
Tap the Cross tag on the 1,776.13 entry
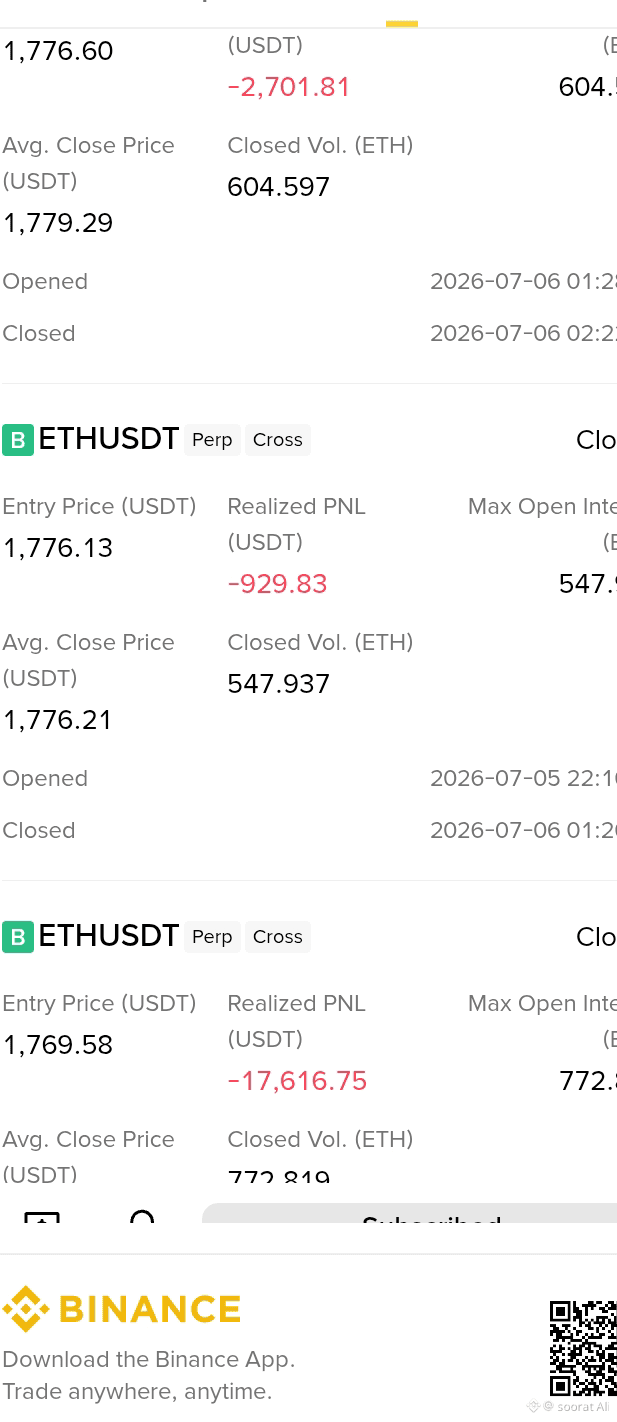pyautogui.click(x=278, y=440)
